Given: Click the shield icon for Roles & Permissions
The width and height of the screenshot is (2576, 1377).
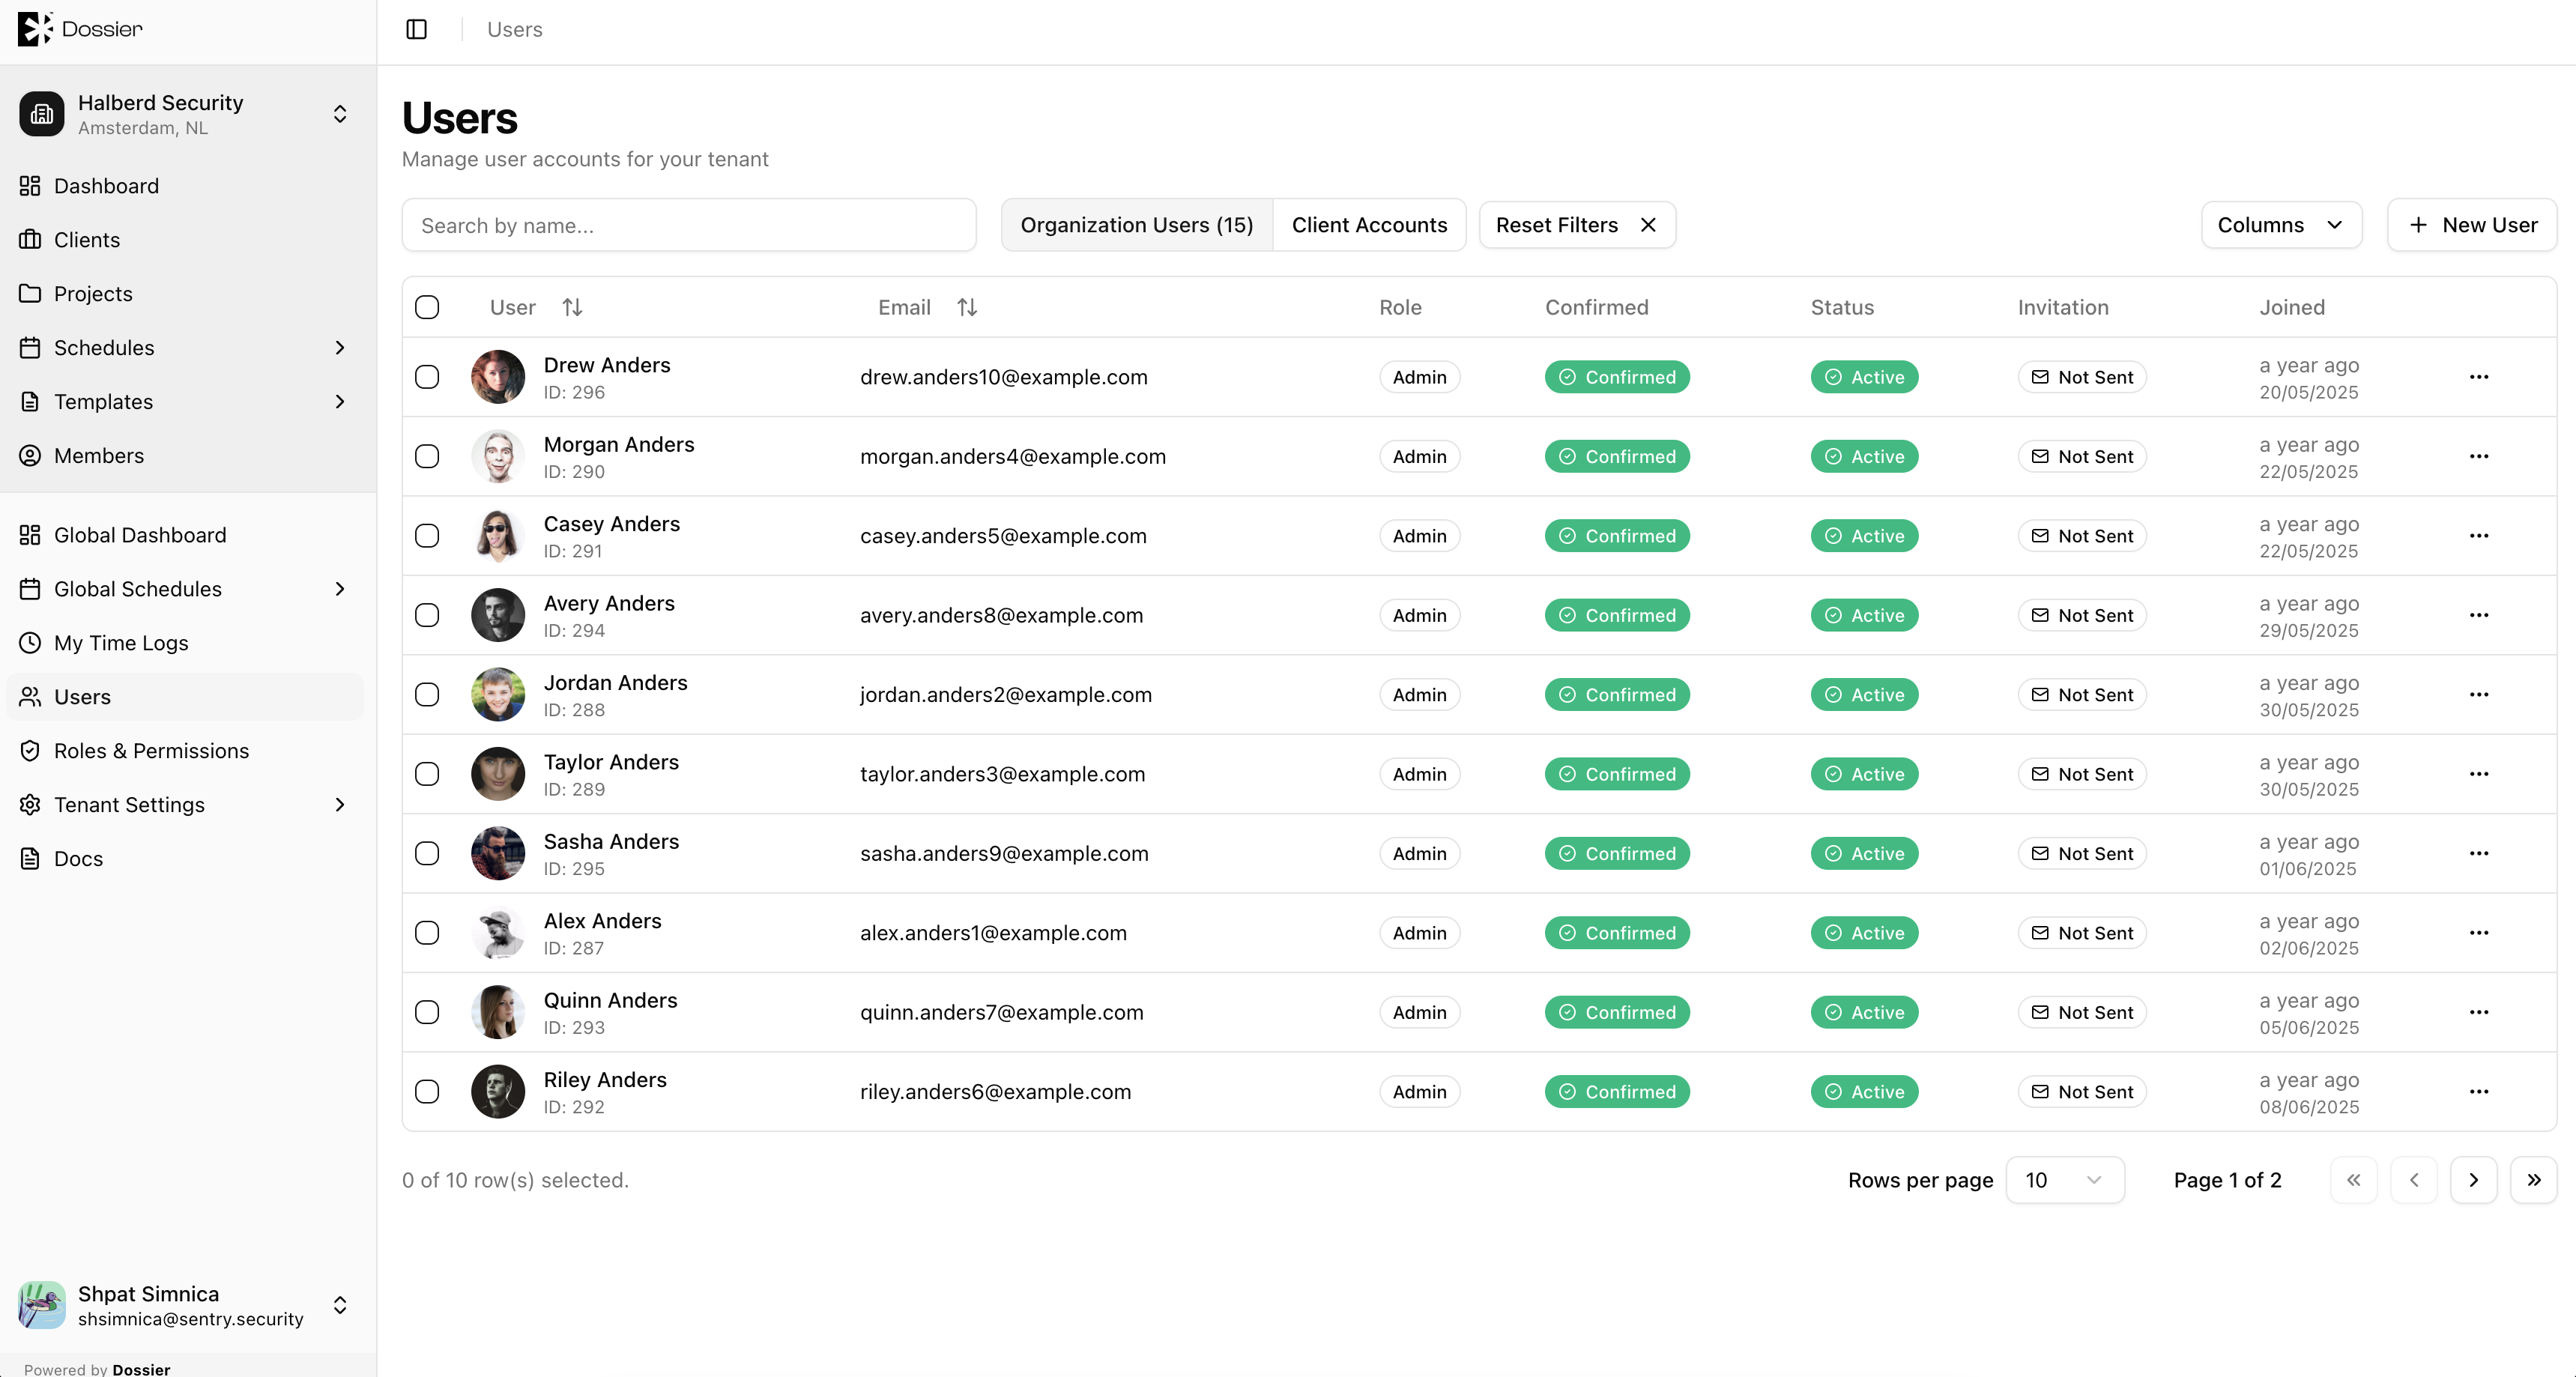Looking at the screenshot, I should pos(30,751).
